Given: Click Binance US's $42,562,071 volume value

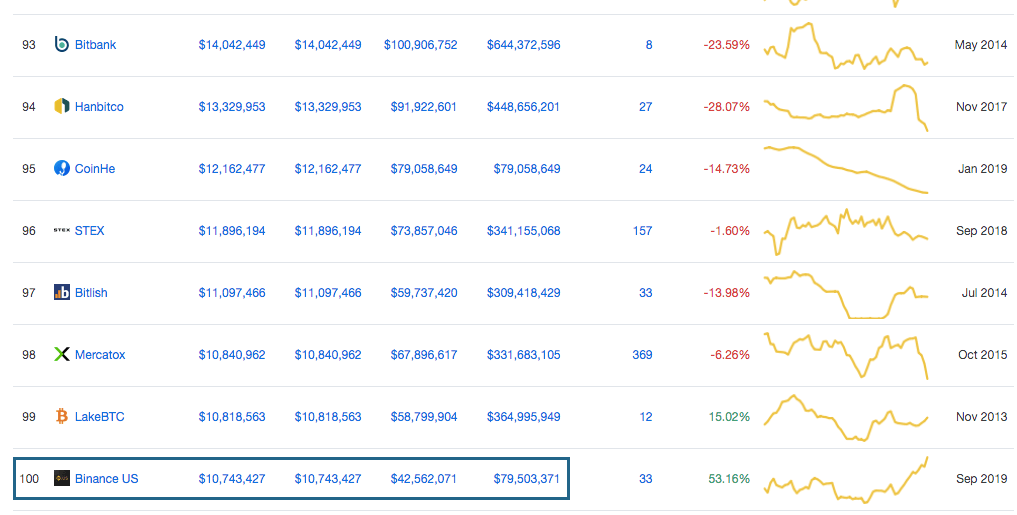Looking at the screenshot, I should coord(424,479).
